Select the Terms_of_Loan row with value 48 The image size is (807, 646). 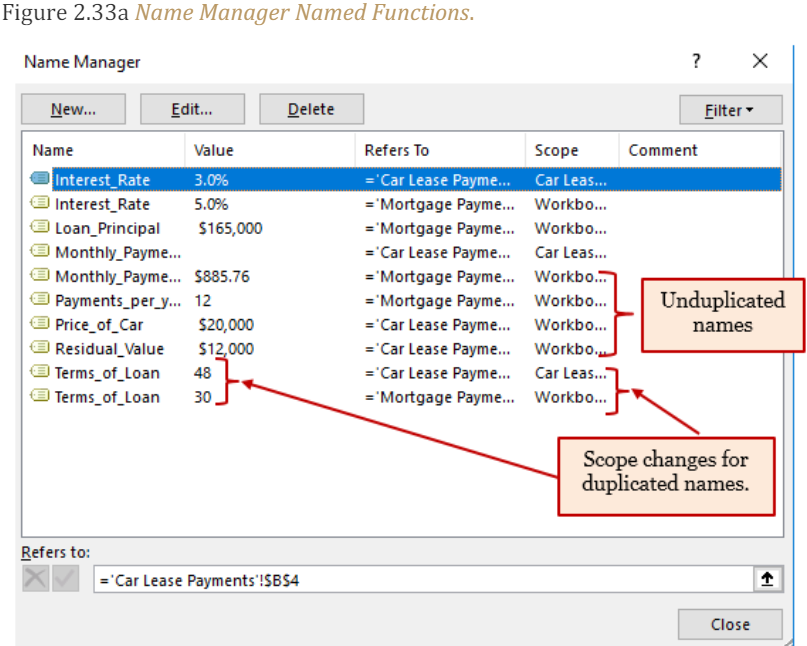click(x=405, y=373)
